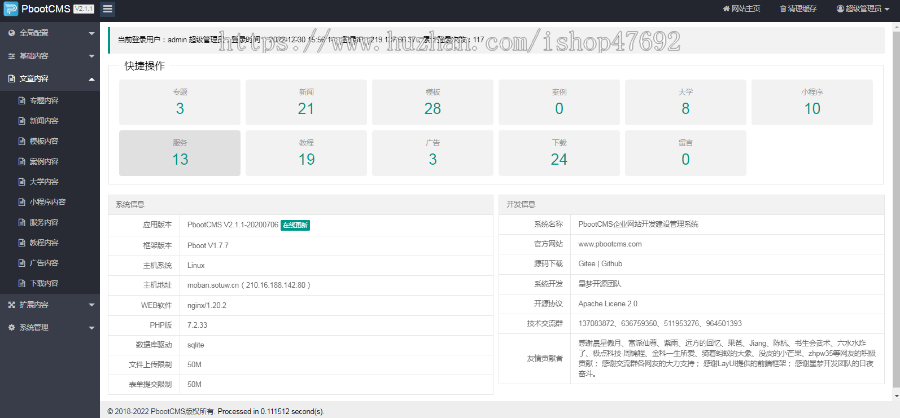Open the 教程 quick card showing 19
This screenshot has height=418, width=900.
(x=306, y=153)
